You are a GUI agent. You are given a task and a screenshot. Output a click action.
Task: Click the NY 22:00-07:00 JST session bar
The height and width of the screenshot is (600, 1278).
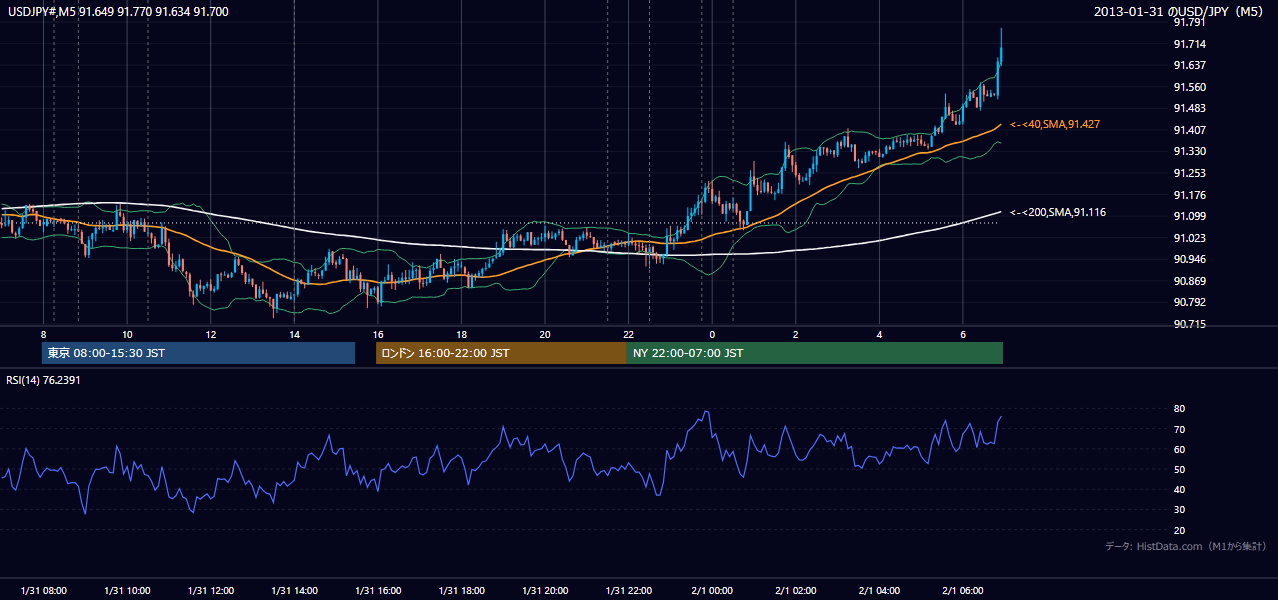point(815,353)
